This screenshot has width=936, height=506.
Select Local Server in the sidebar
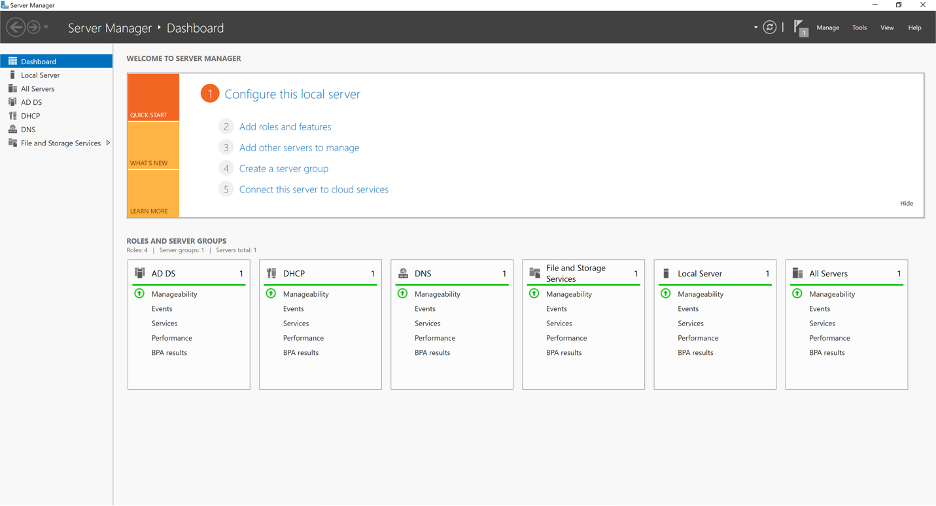(40, 75)
